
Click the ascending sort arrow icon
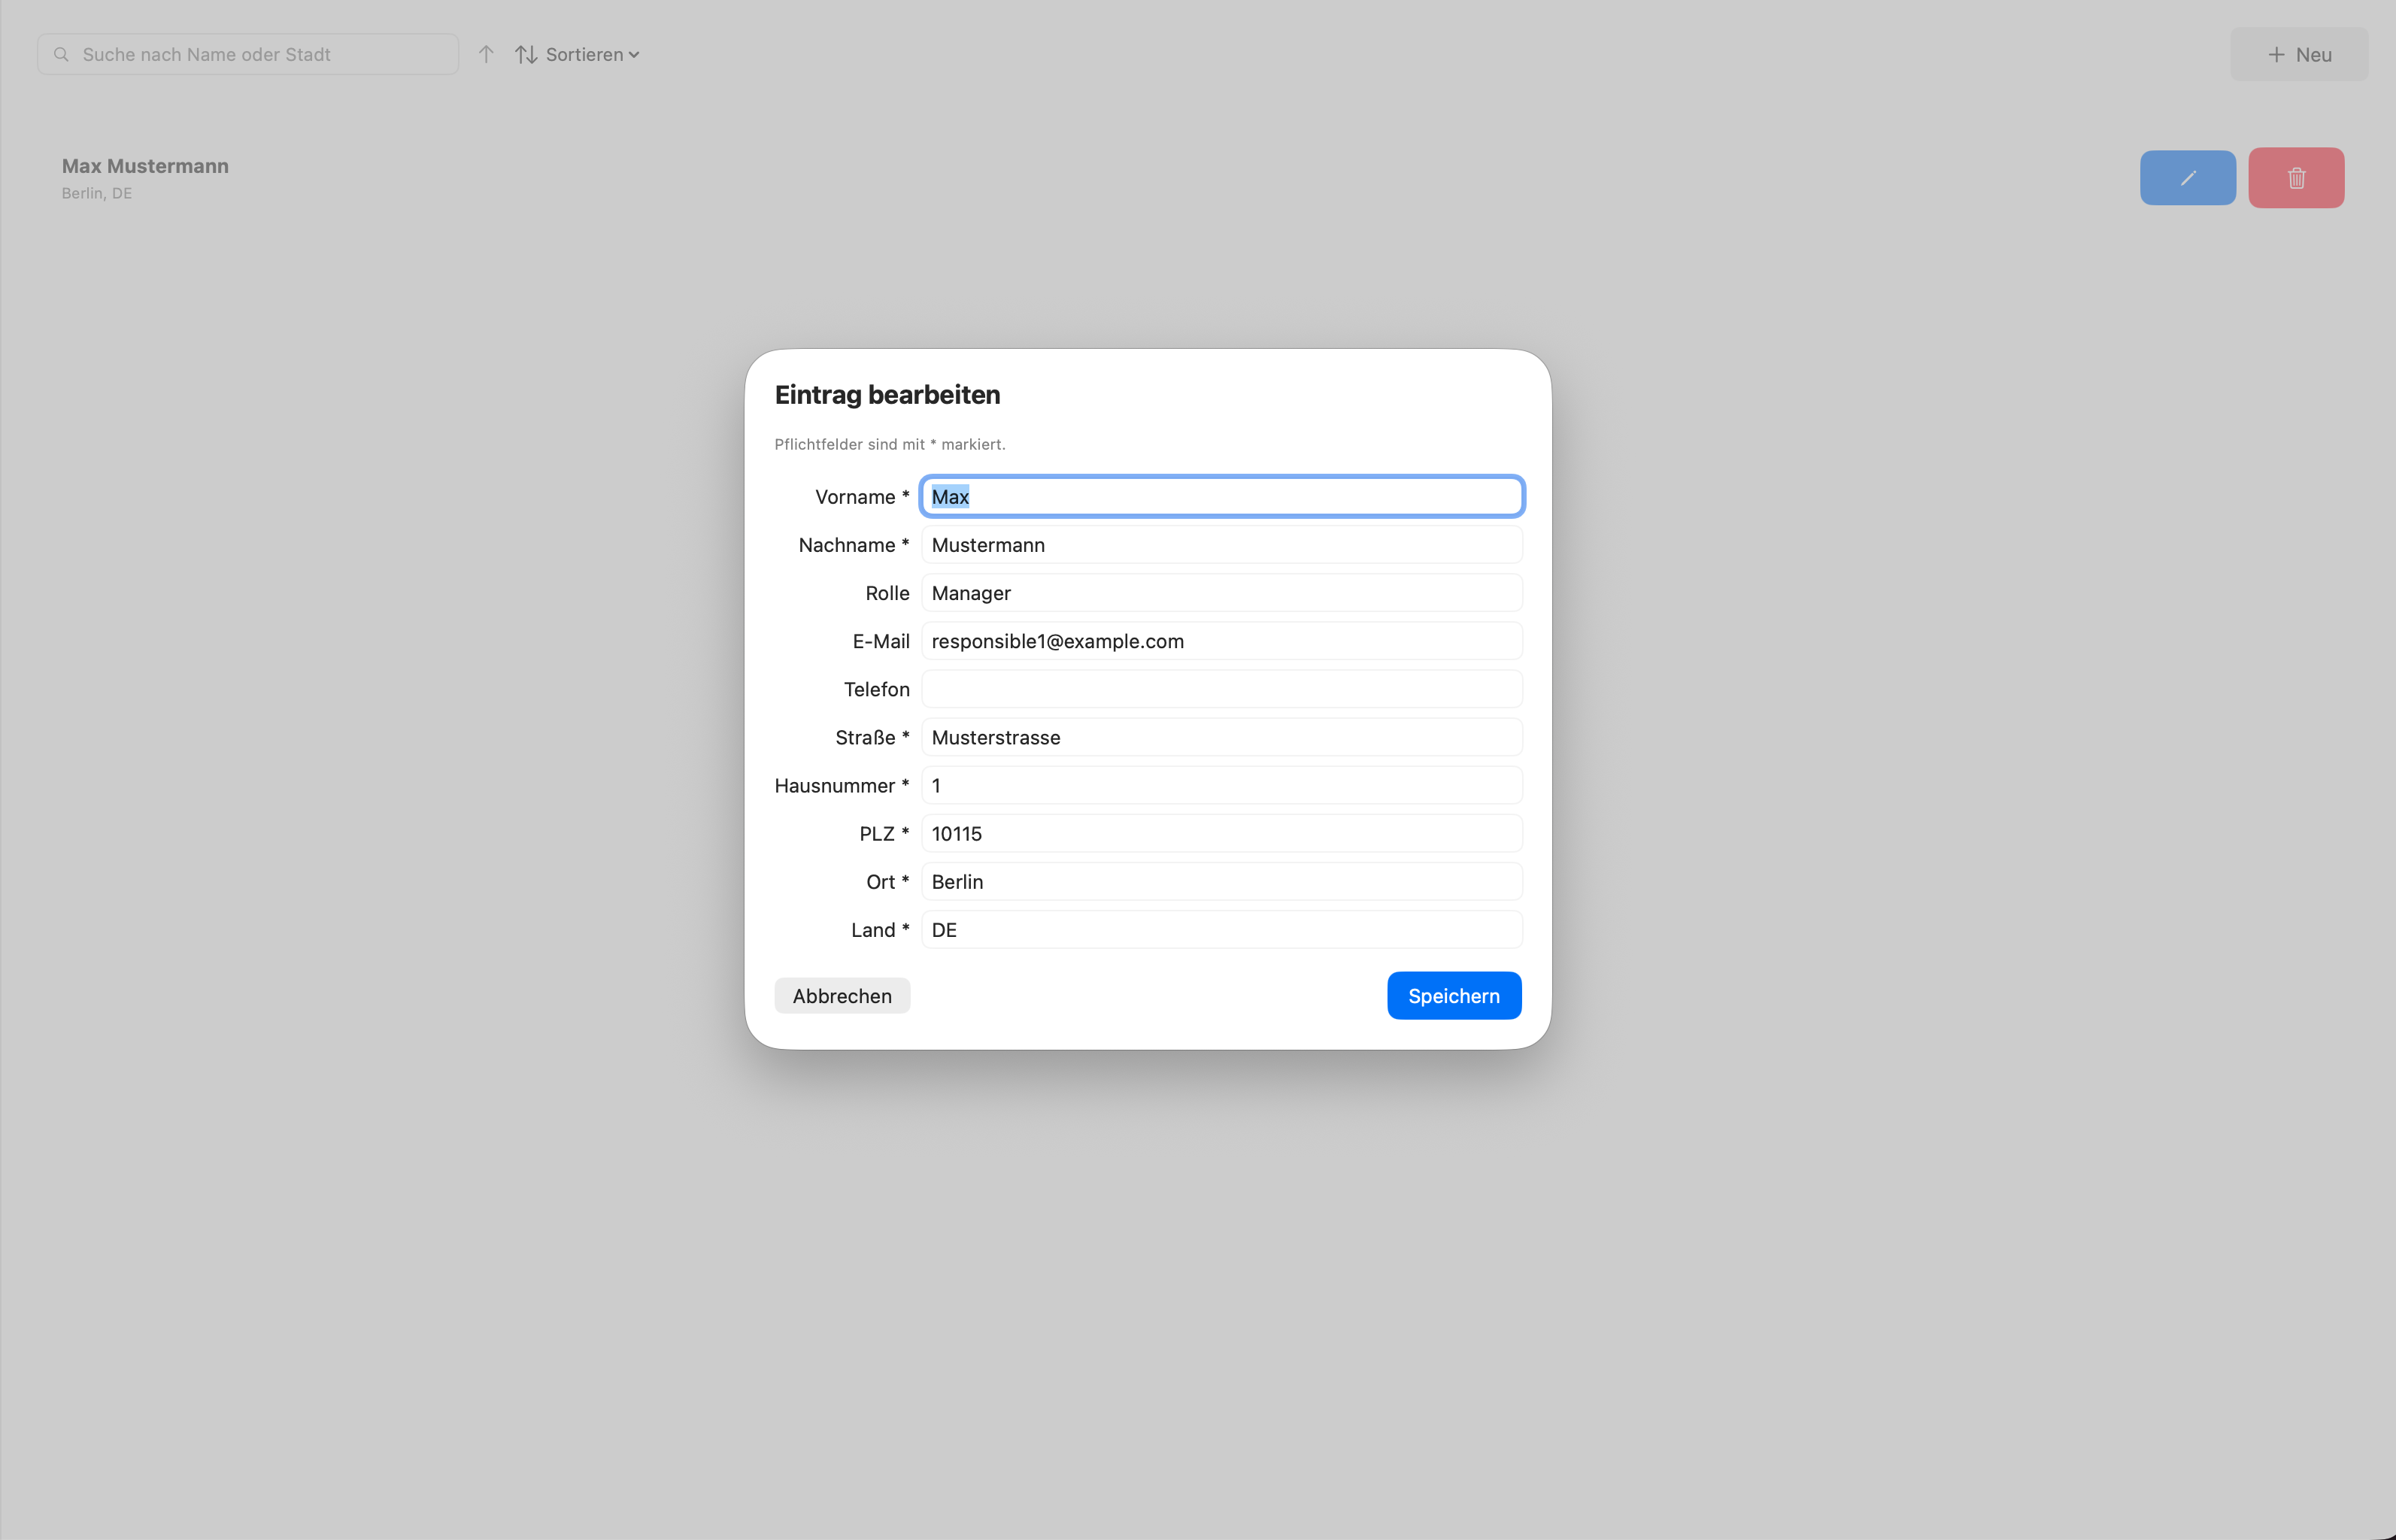pos(486,54)
